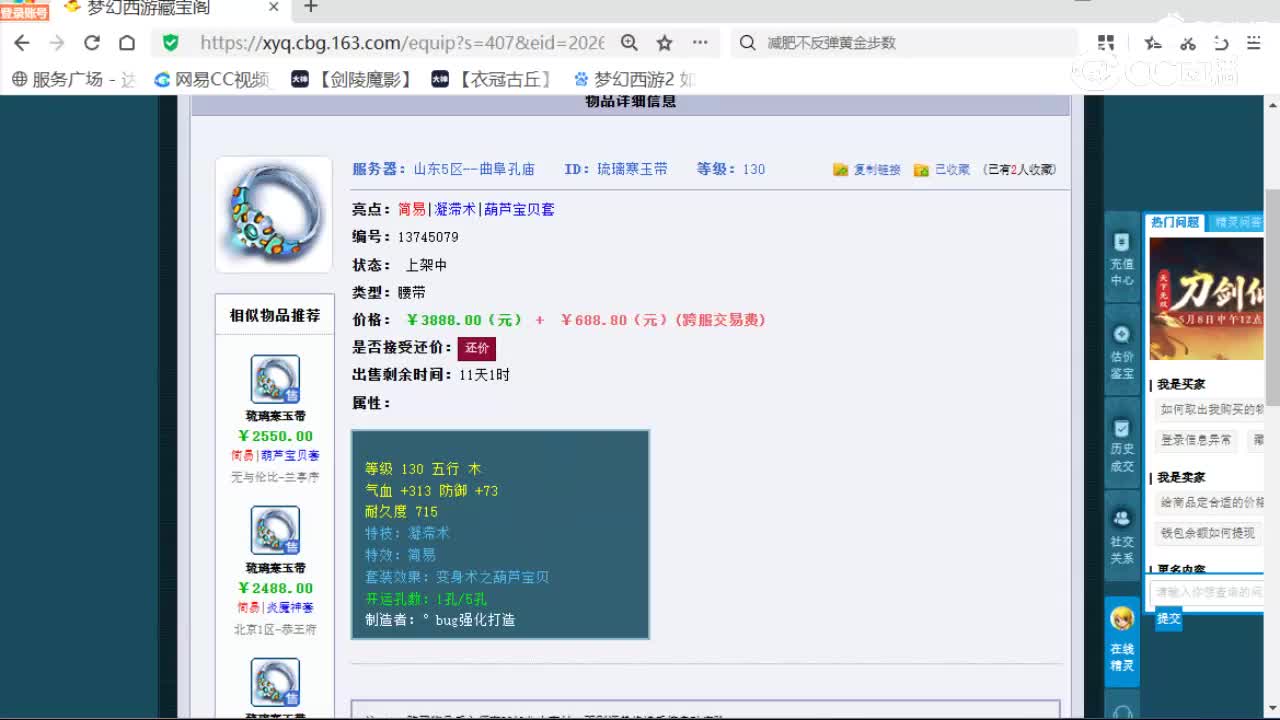Click the ¥2550.00 similar item price
The image size is (1280, 720).
275,436
